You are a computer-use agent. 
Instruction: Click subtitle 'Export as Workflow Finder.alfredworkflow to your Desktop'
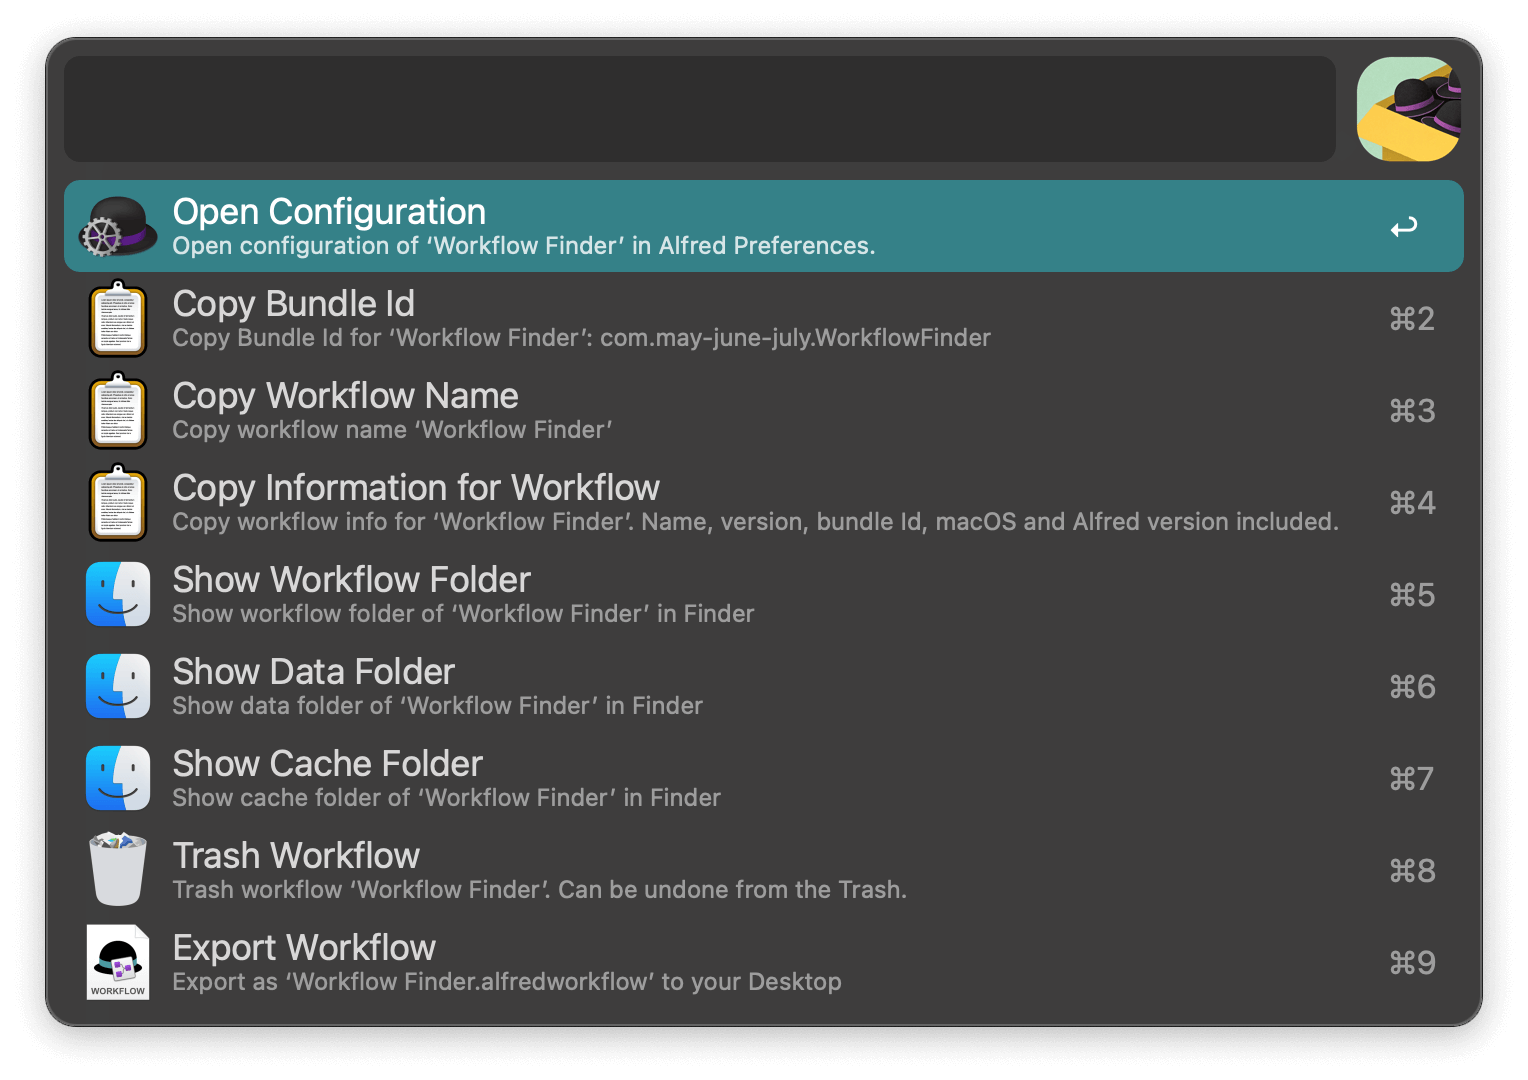point(506,982)
